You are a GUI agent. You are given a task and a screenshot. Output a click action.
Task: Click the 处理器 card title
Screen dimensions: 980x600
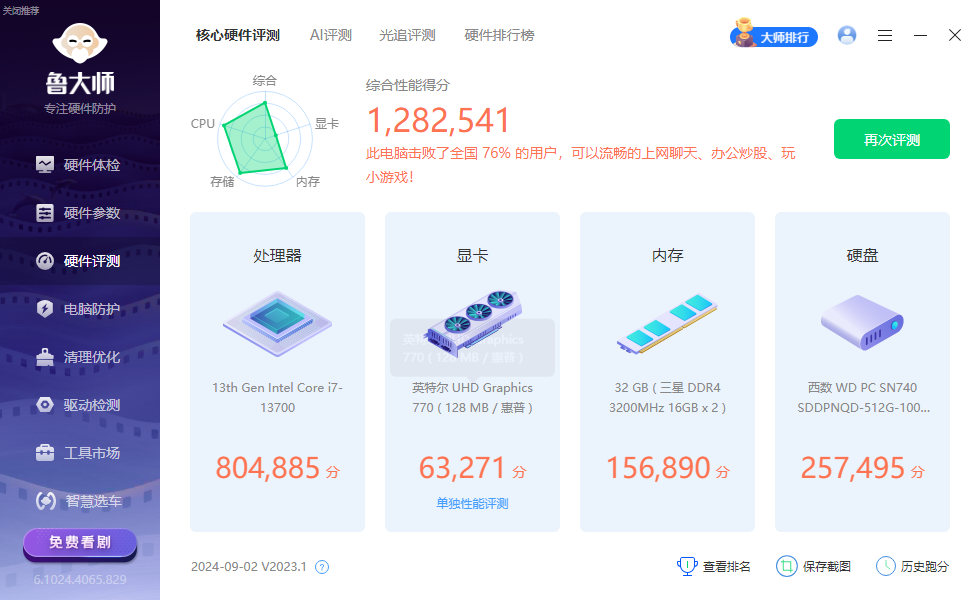(278, 256)
